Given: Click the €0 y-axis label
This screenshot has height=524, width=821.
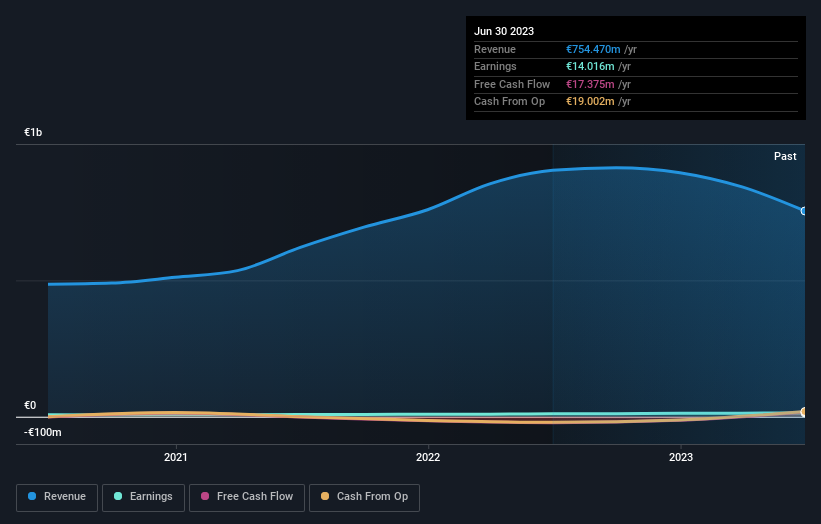Looking at the screenshot, I should 30,405.
